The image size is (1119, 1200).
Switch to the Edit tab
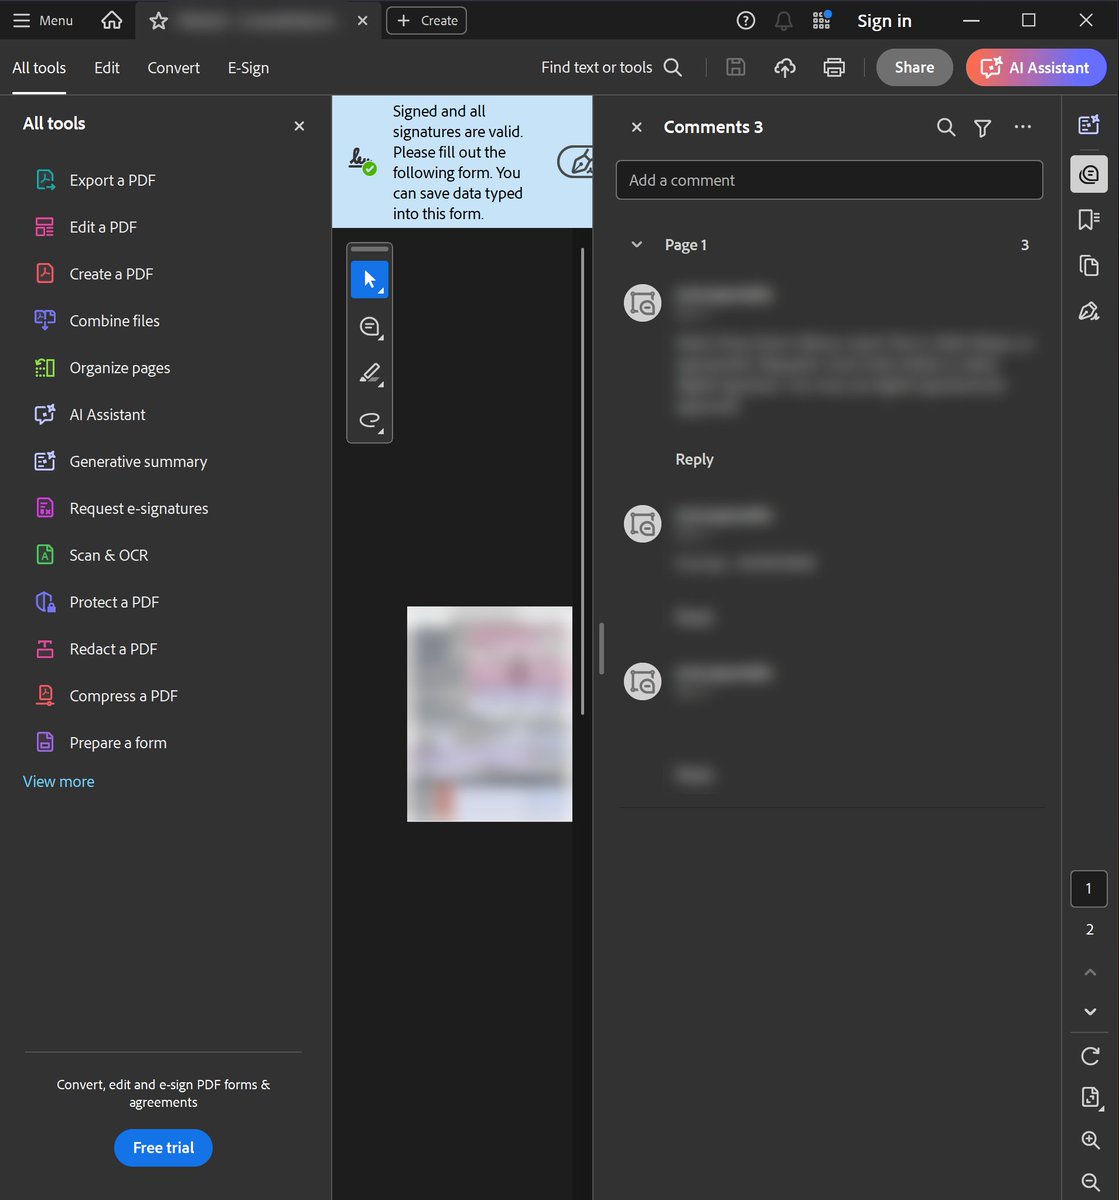click(x=107, y=68)
